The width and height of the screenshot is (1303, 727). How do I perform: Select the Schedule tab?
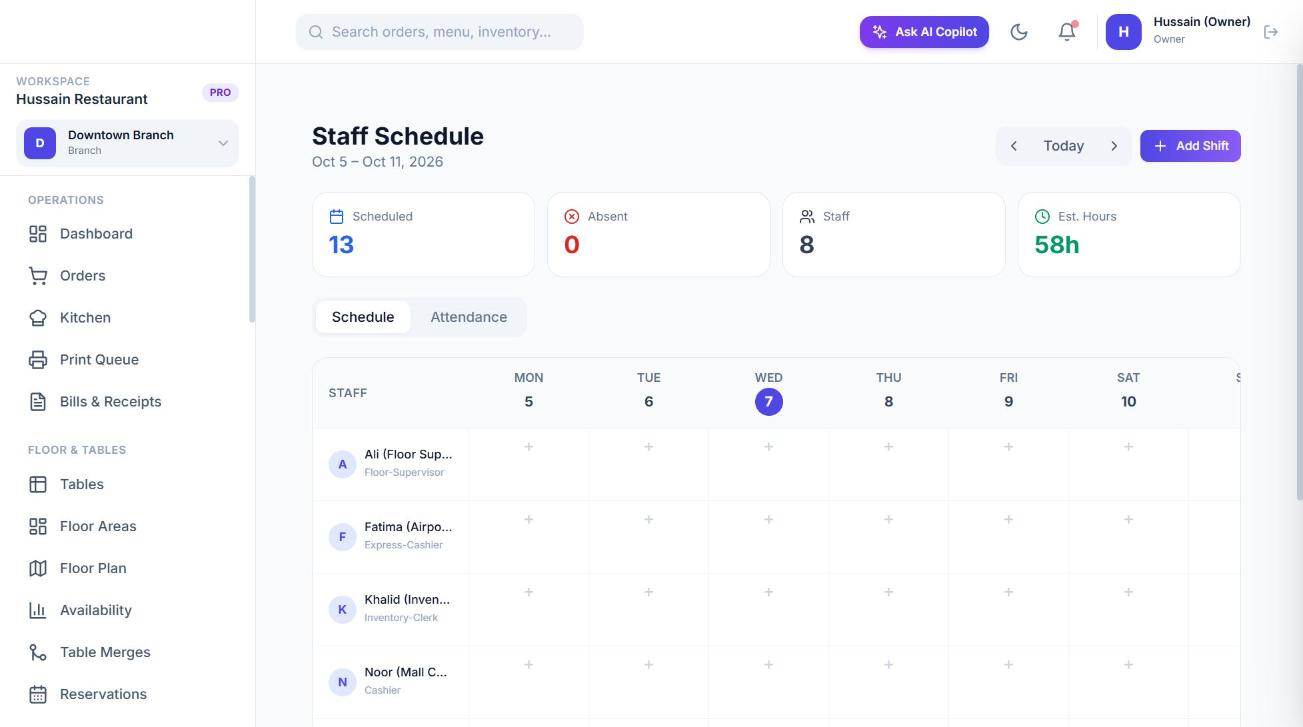pos(363,317)
